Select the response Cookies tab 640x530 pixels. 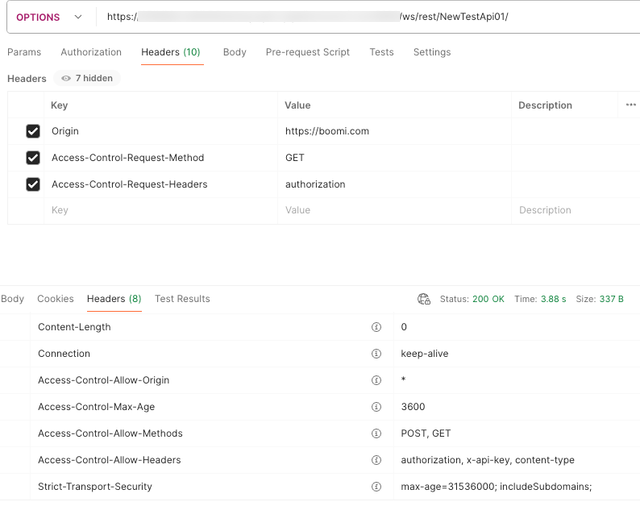[x=55, y=299]
